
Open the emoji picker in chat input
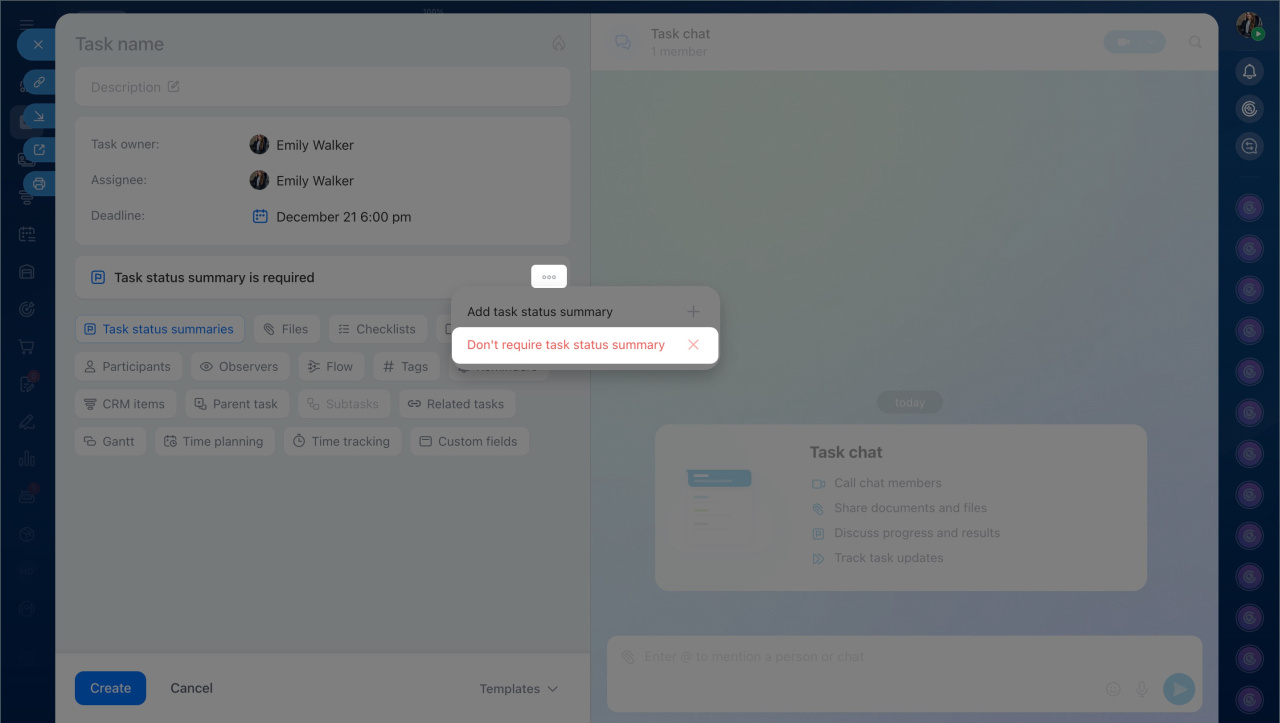[x=1113, y=689]
